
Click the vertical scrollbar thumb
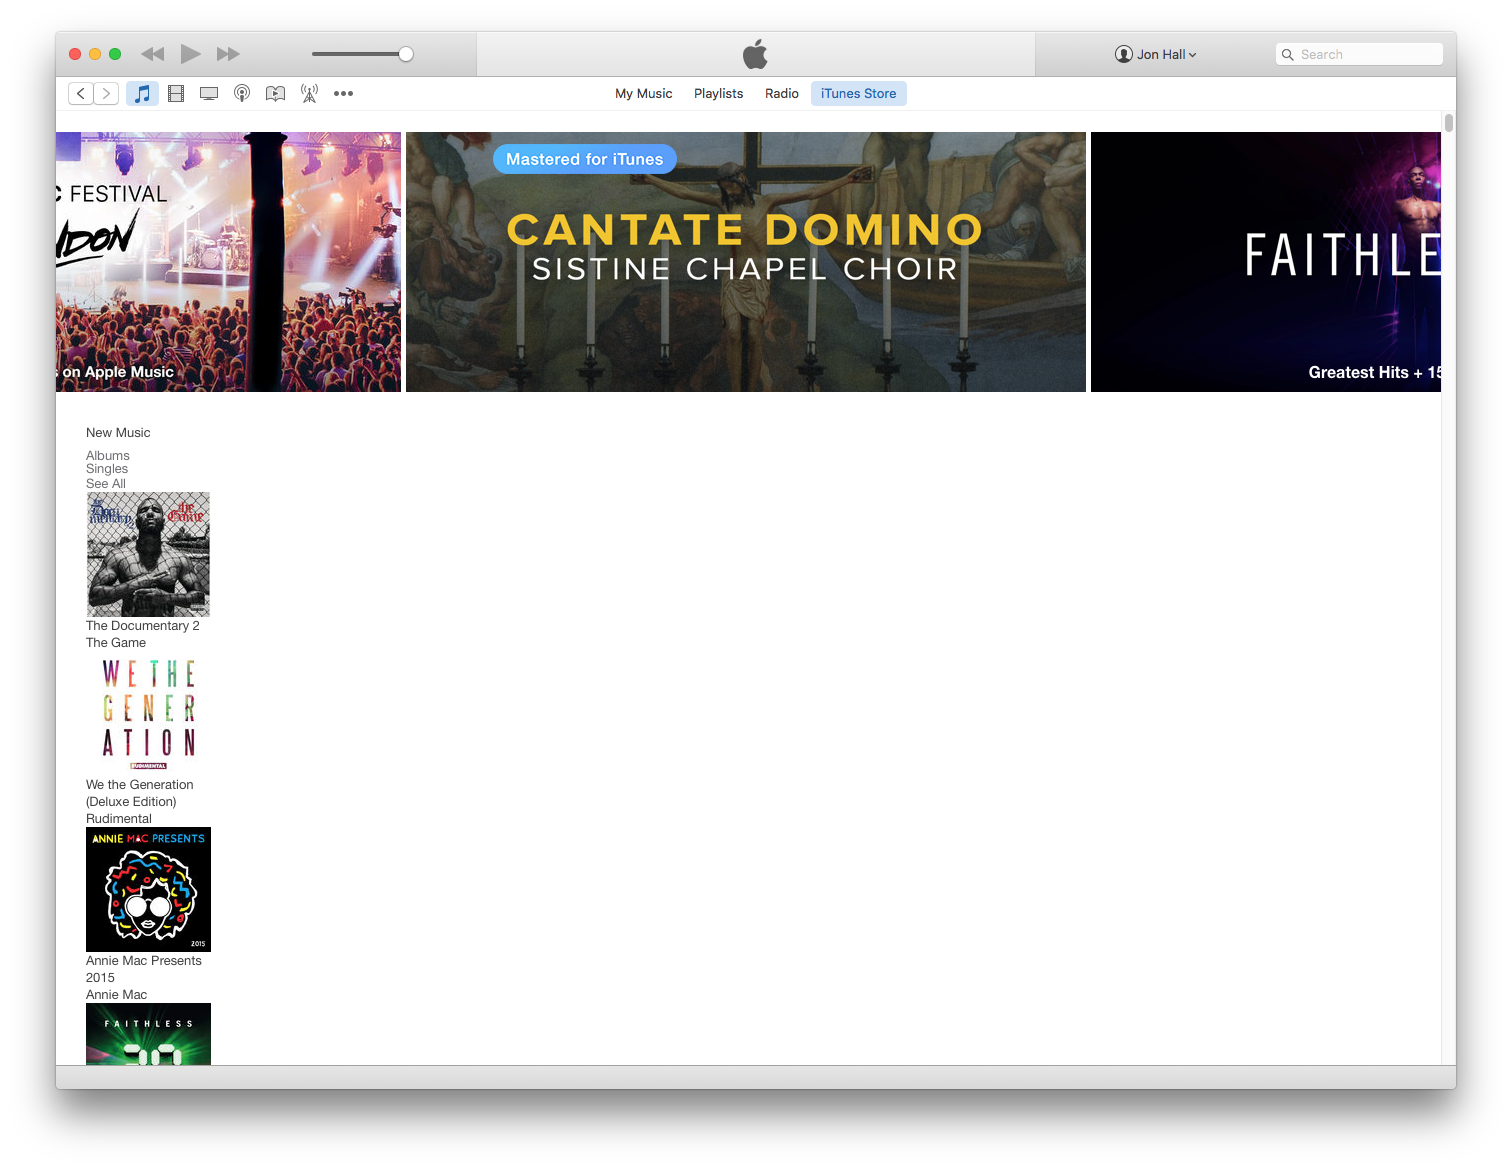point(1449,123)
